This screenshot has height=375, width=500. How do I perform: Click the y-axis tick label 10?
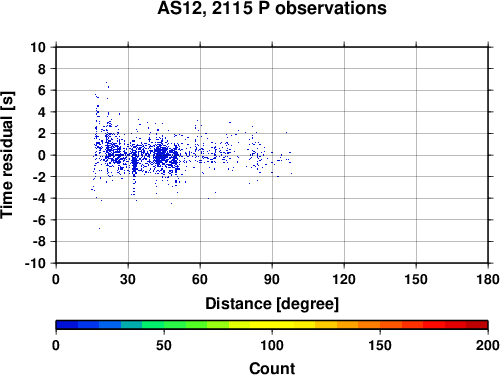tap(38, 47)
